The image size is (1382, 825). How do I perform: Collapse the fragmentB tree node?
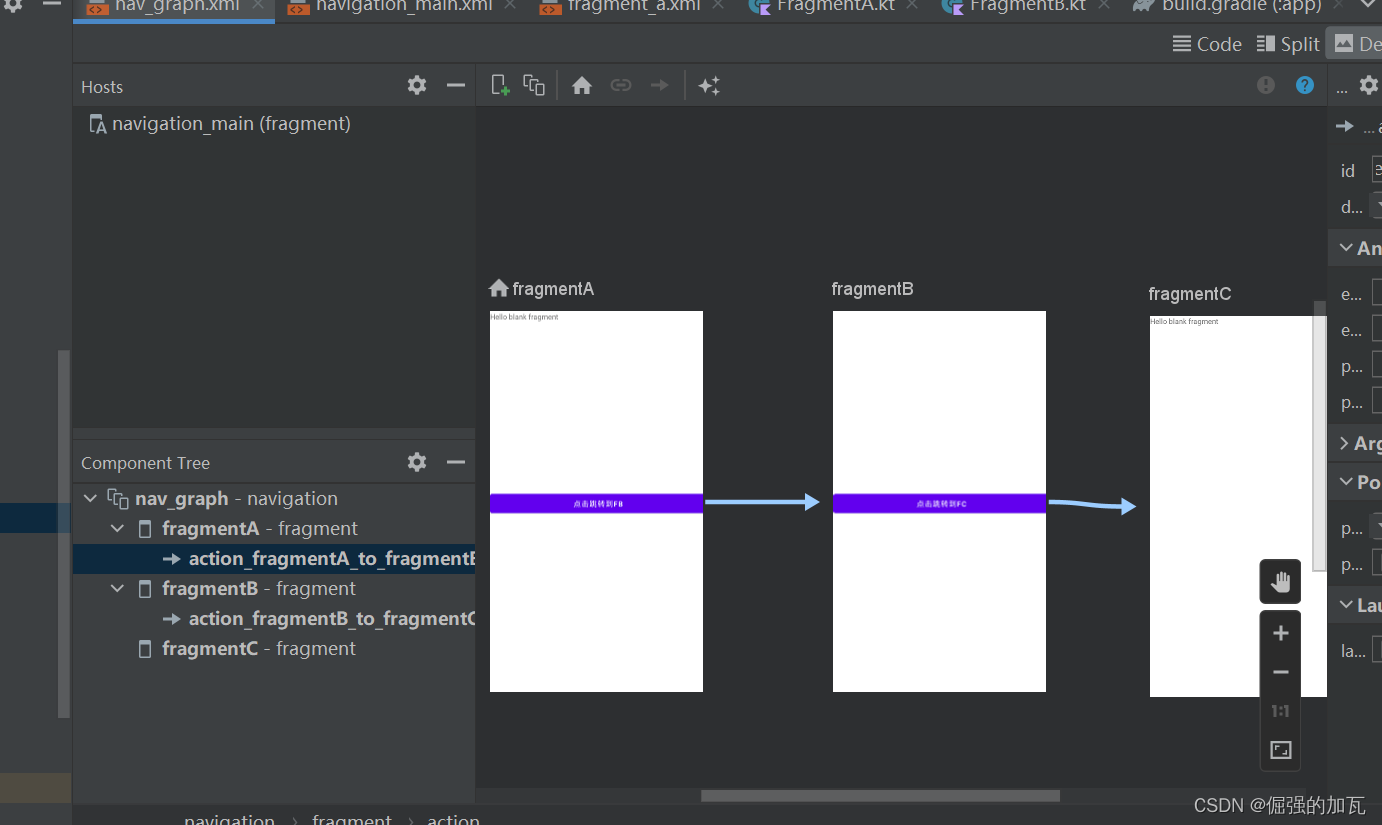click(117, 588)
